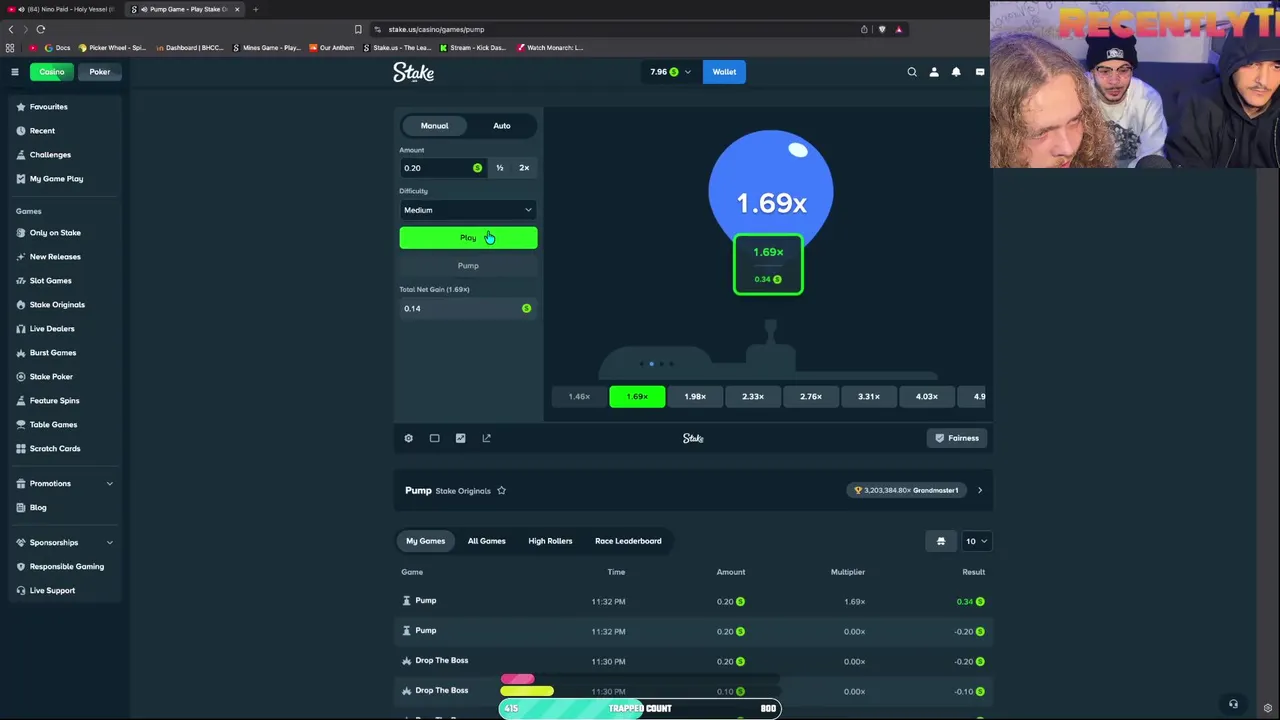Open balance 7.96 currency dropdown
1280x720 pixels.
670,72
